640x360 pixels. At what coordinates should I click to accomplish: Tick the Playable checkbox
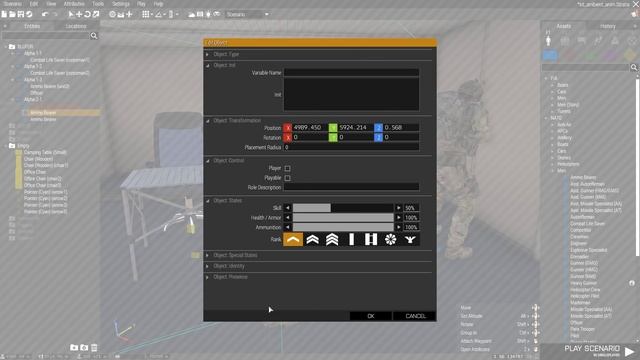point(287,178)
